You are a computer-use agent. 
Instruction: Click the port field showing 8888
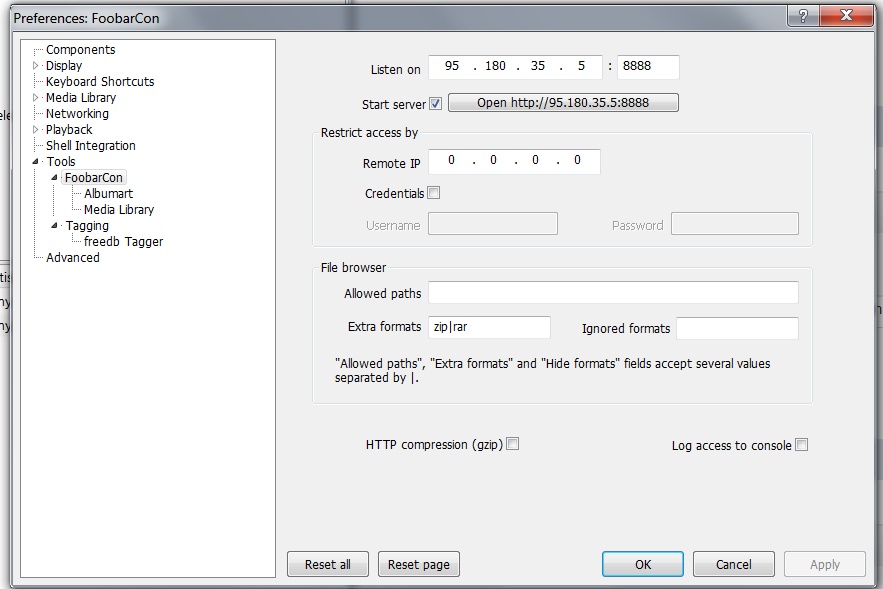coord(648,67)
